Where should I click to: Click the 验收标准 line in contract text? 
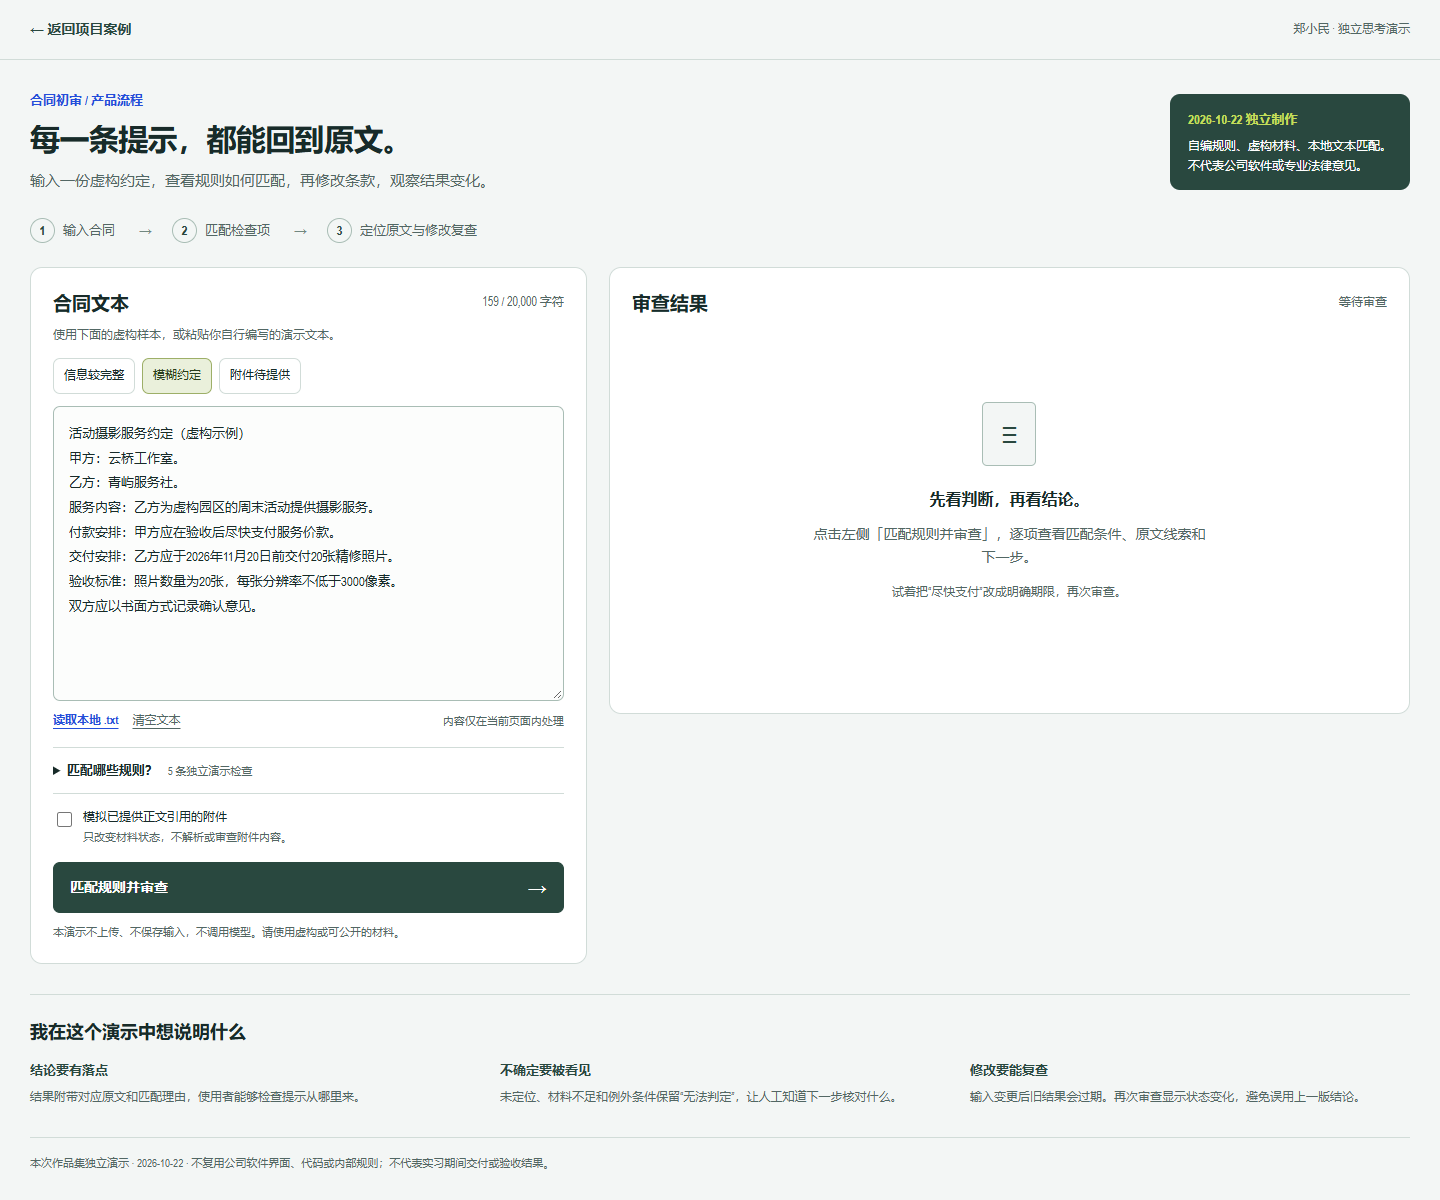point(233,581)
